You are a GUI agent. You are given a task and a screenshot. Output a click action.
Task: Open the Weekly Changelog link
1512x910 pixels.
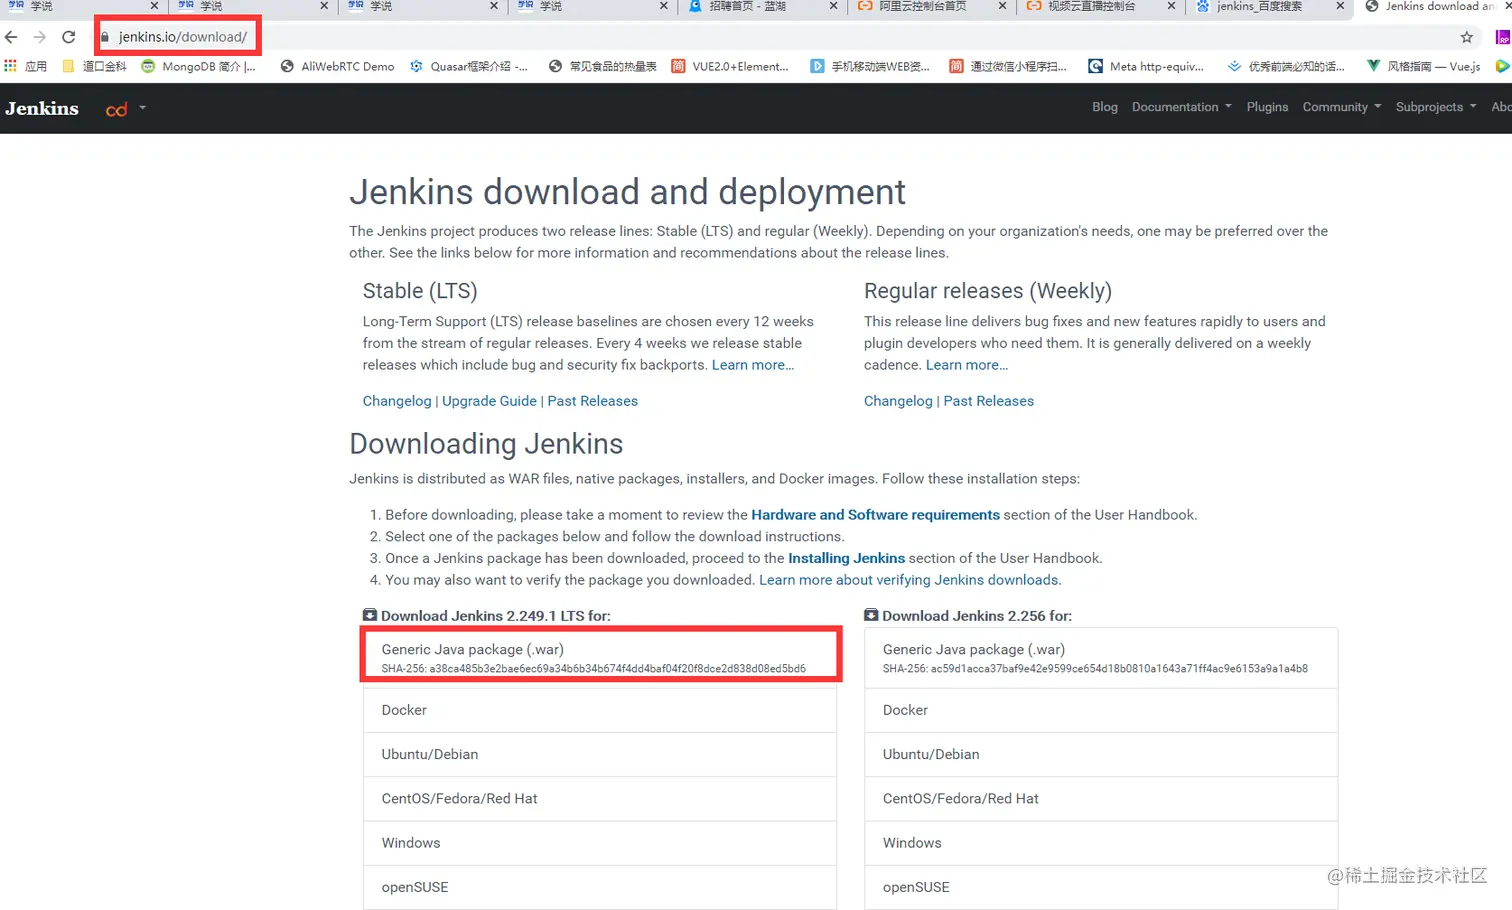tap(898, 401)
